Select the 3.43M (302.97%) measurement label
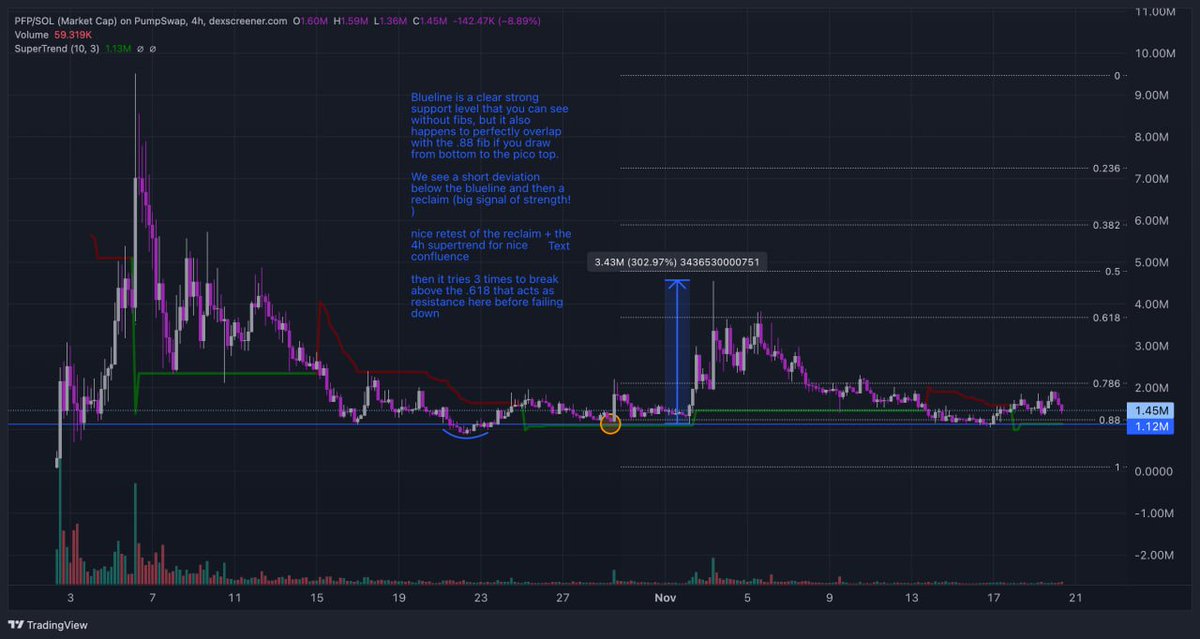Screen dimensions: 1200x639 [678, 262]
